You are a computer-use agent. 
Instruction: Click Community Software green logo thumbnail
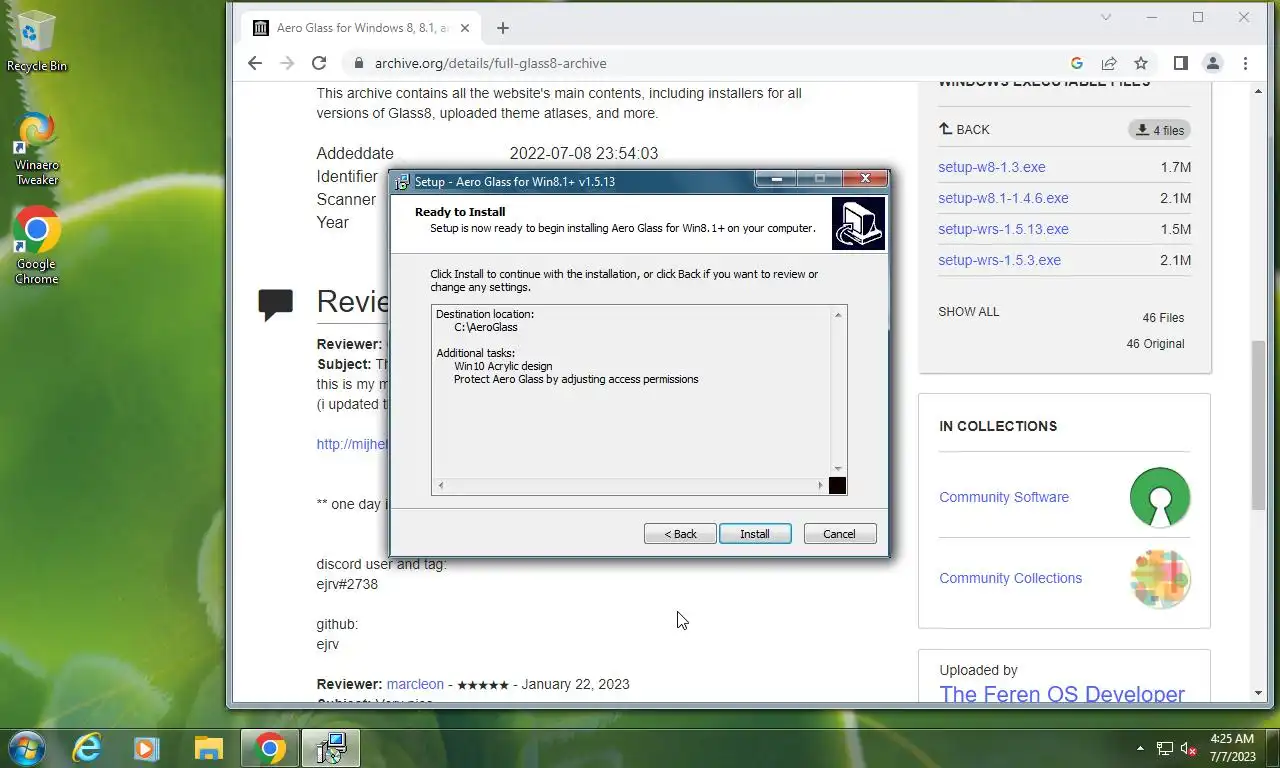1160,497
